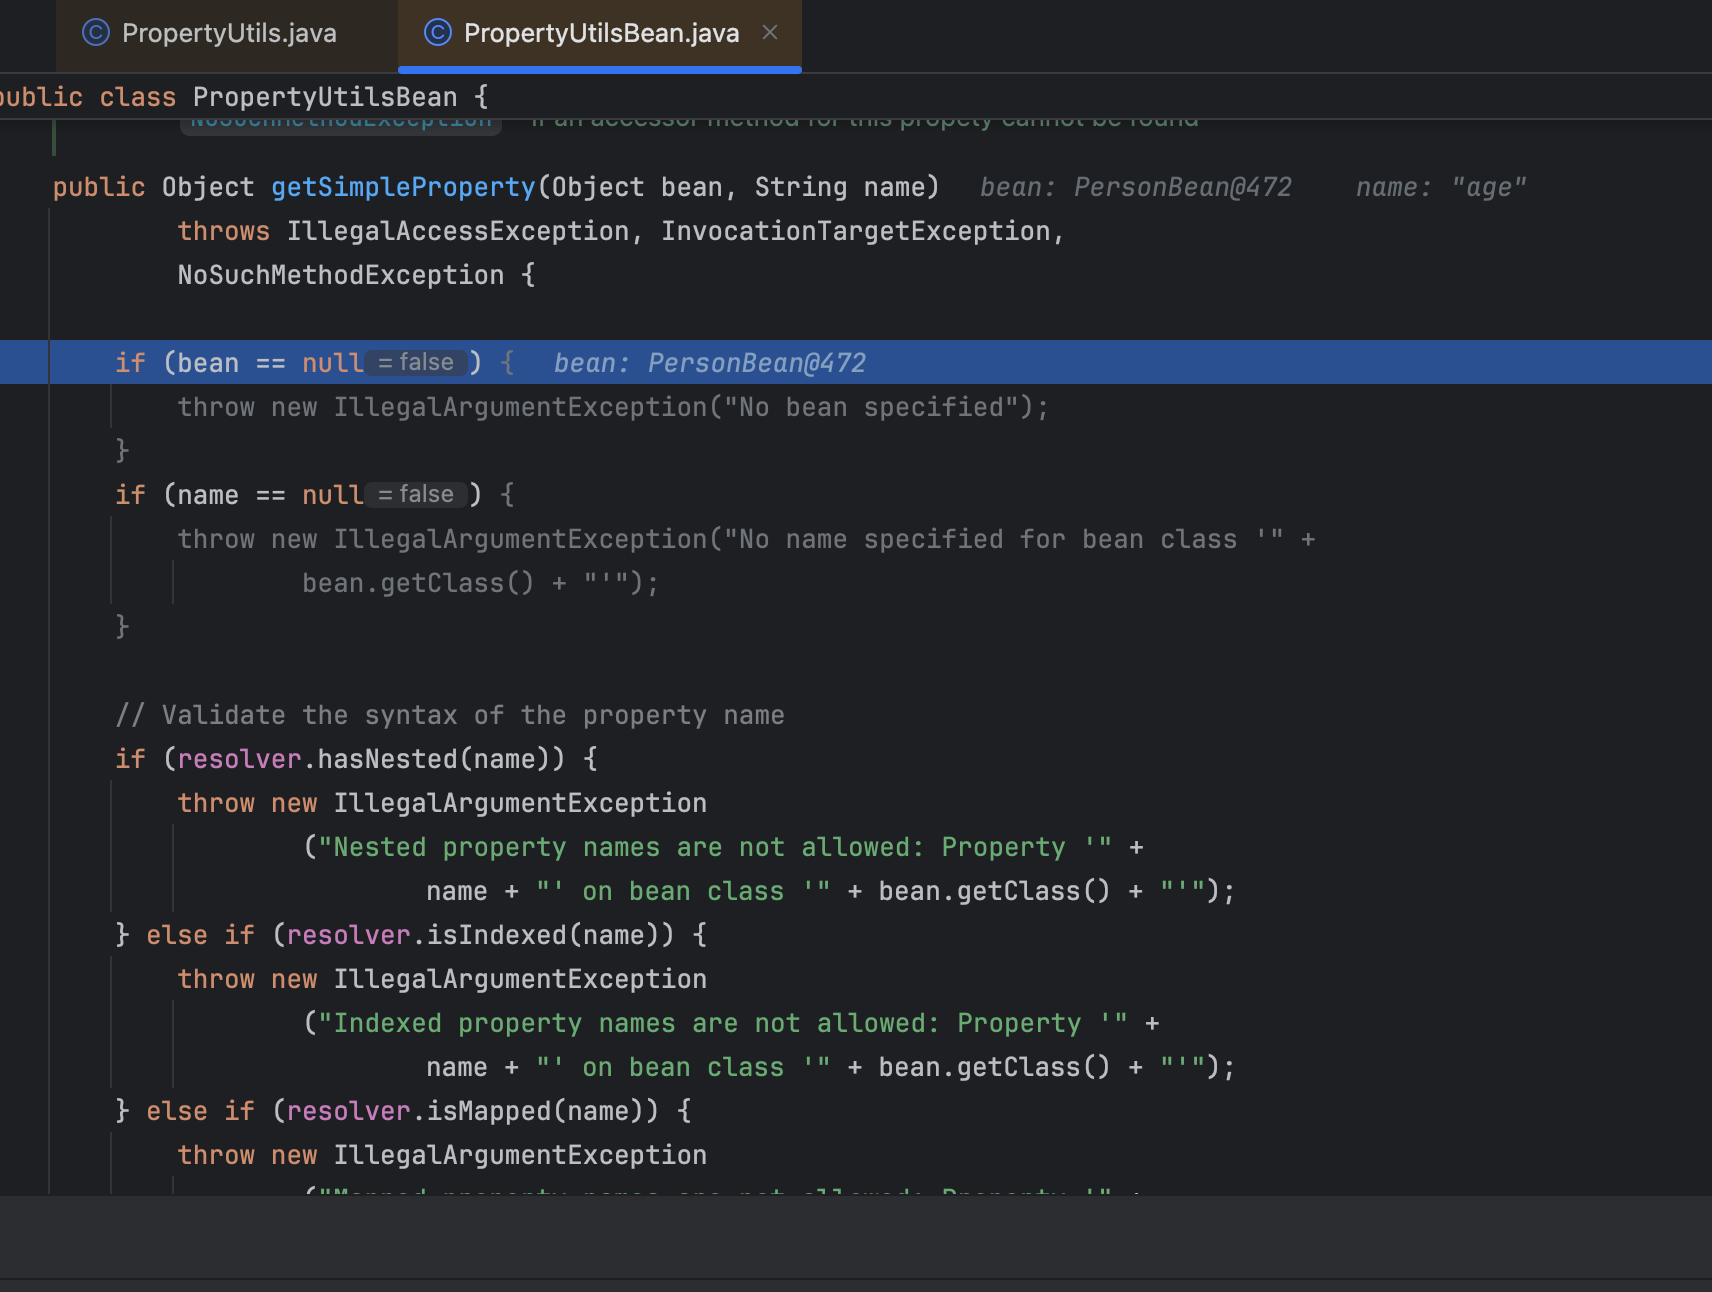The height and width of the screenshot is (1292, 1712).
Task: Click the class icon on PropertyUtilsBean.java tab
Action: click(x=438, y=33)
